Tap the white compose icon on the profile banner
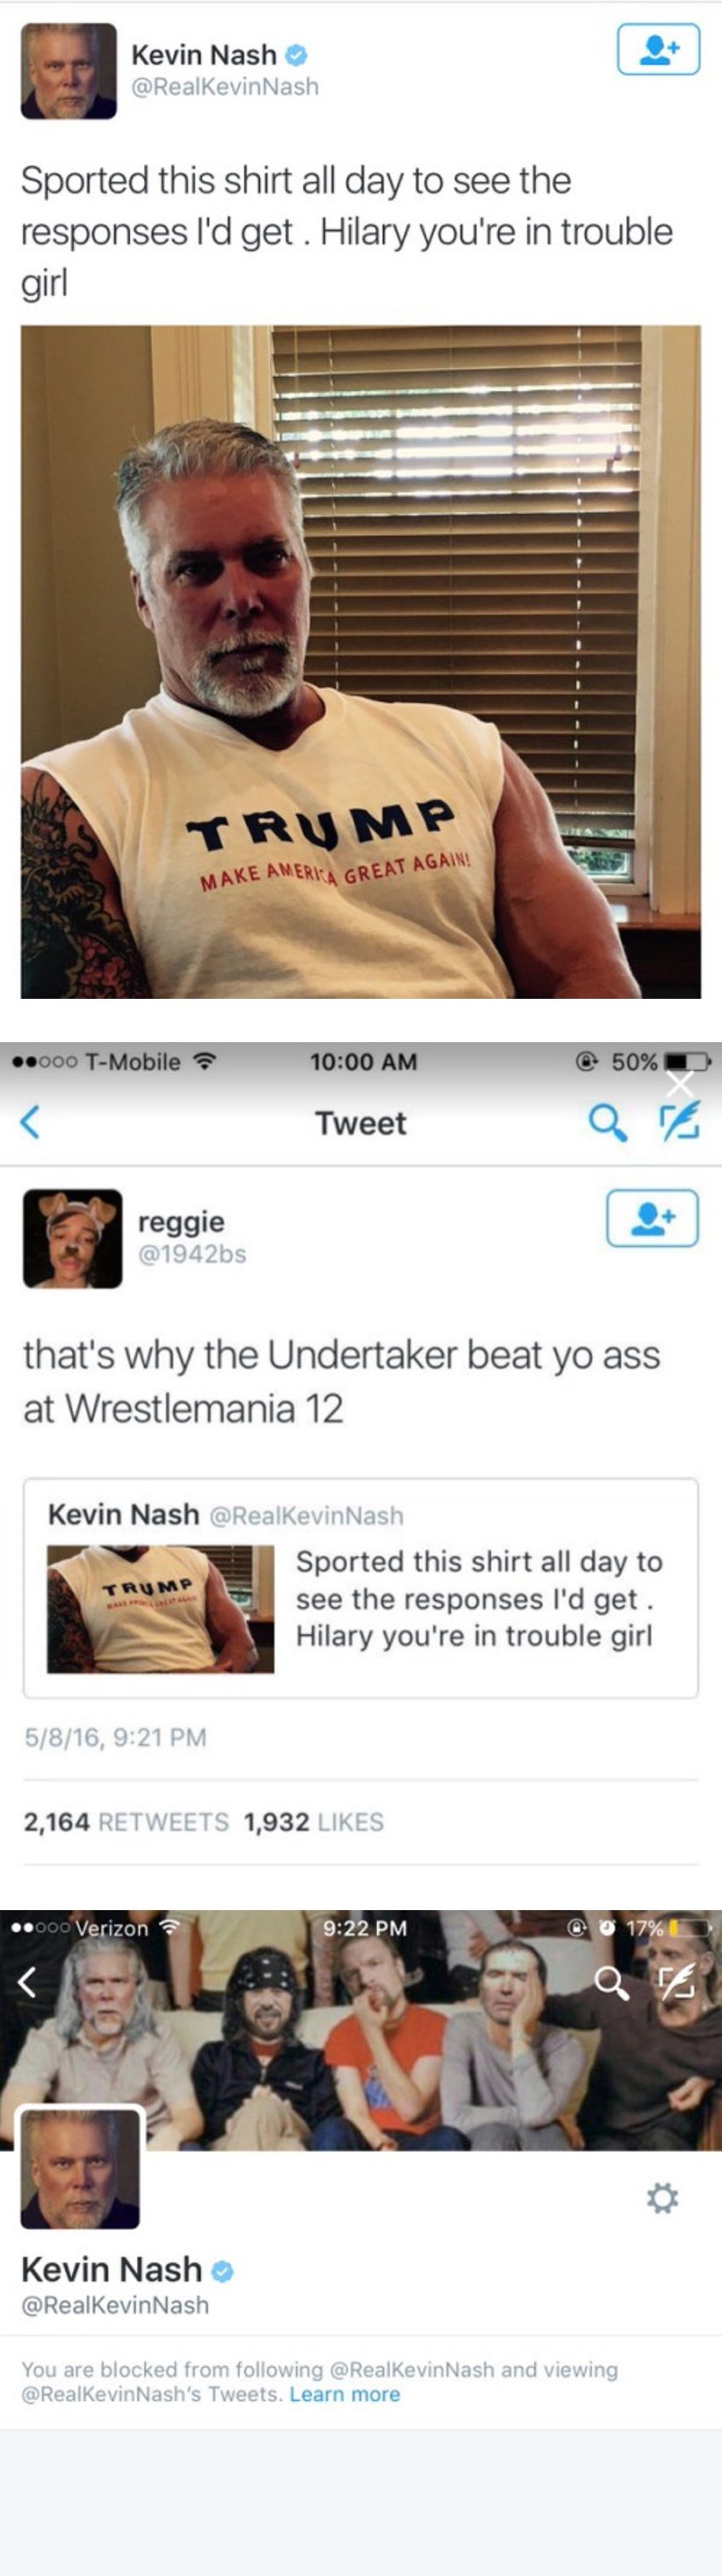 point(677,1981)
